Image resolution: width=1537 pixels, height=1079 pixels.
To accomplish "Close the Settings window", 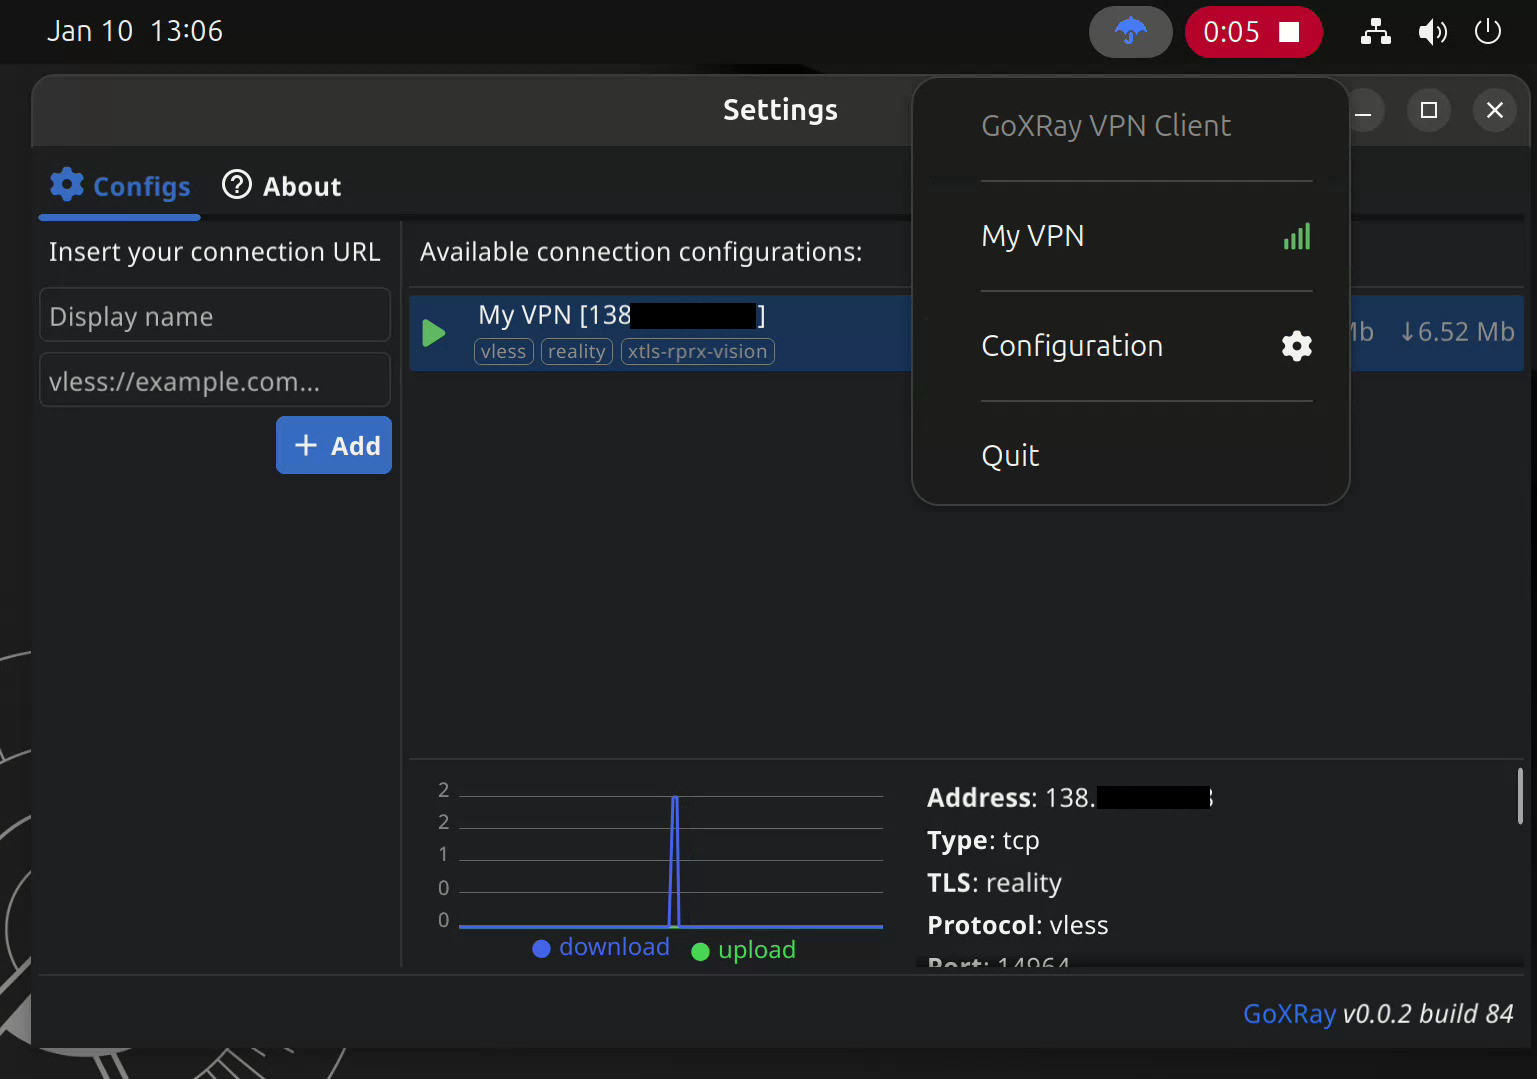I will pyautogui.click(x=1495, y=110).
